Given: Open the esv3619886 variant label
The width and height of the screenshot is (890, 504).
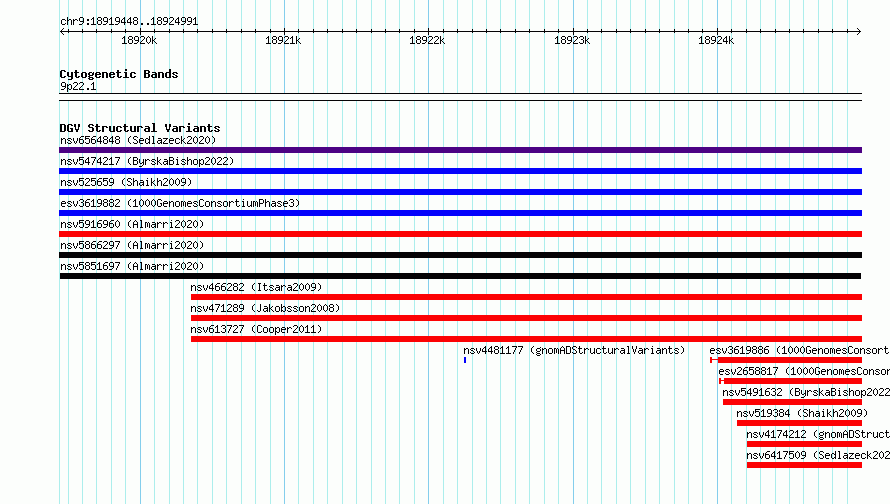Looking at the screenshot, I should coord(799,350).
